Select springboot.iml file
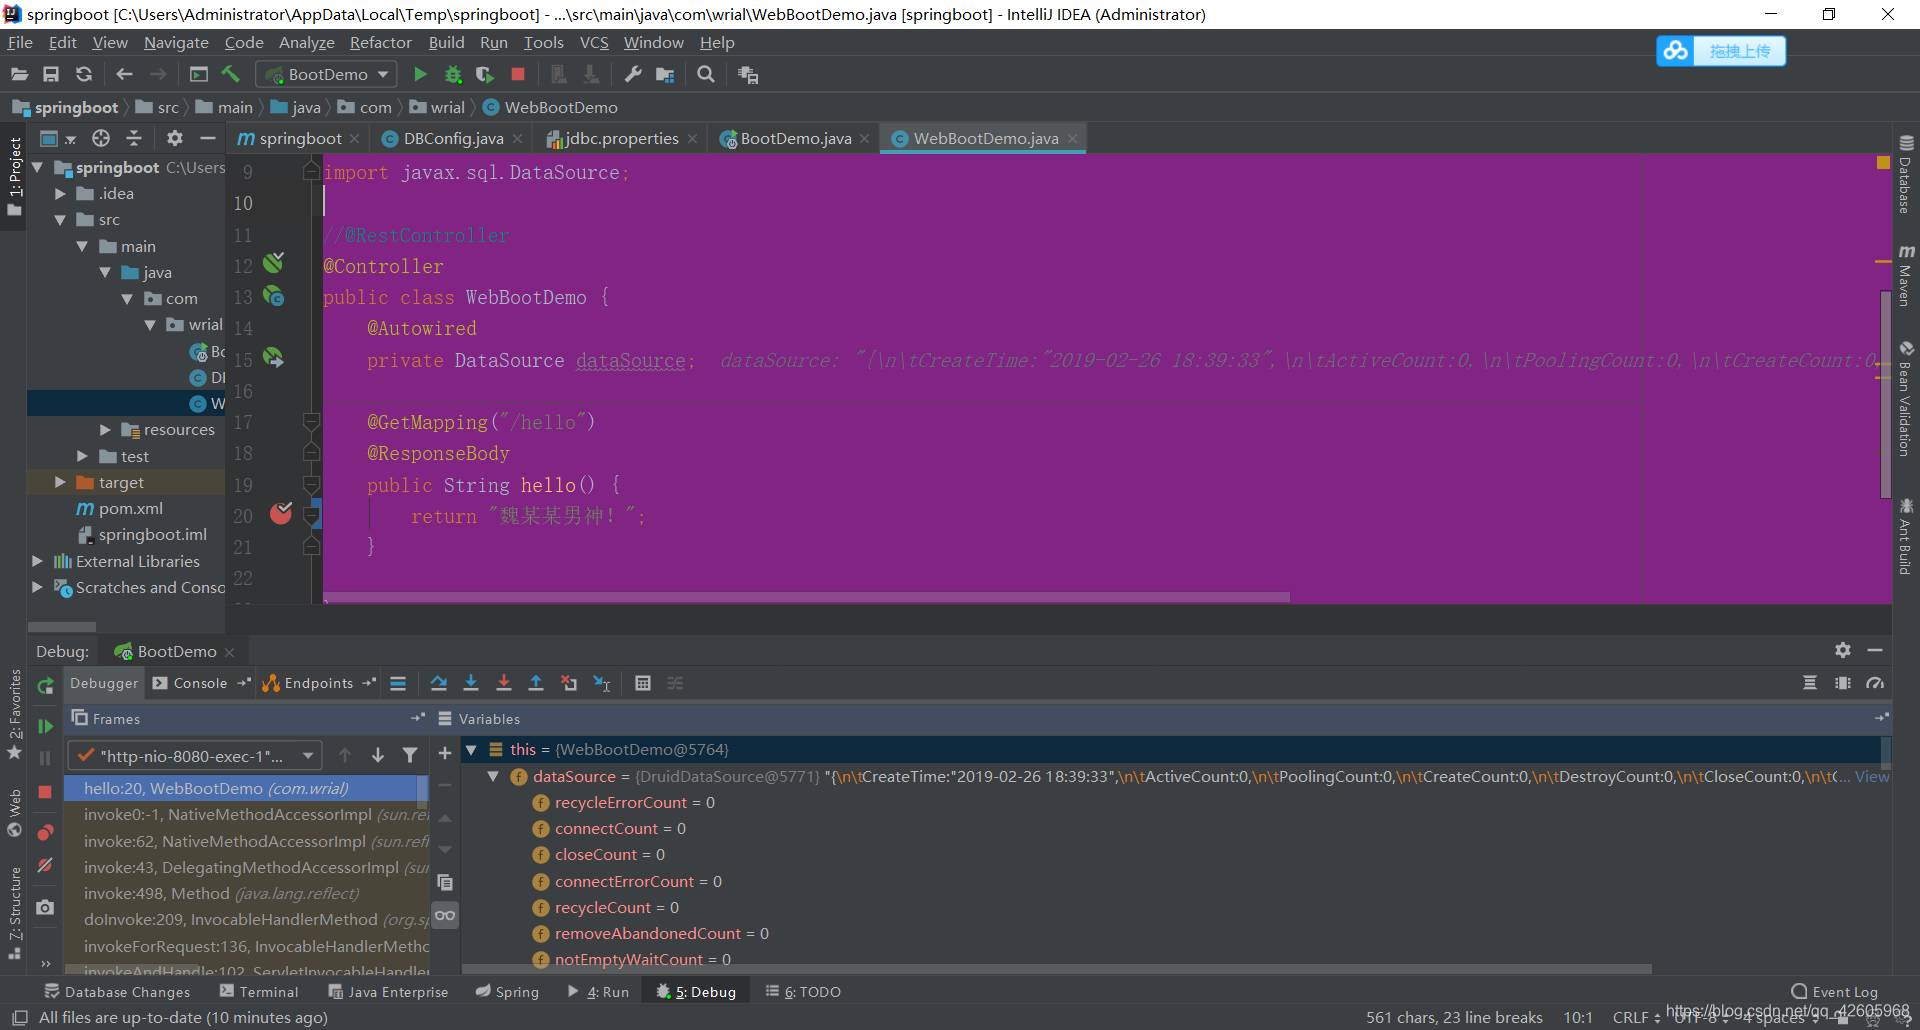The width and height of the screenshot is (1920, 1030). pos(152,535)
